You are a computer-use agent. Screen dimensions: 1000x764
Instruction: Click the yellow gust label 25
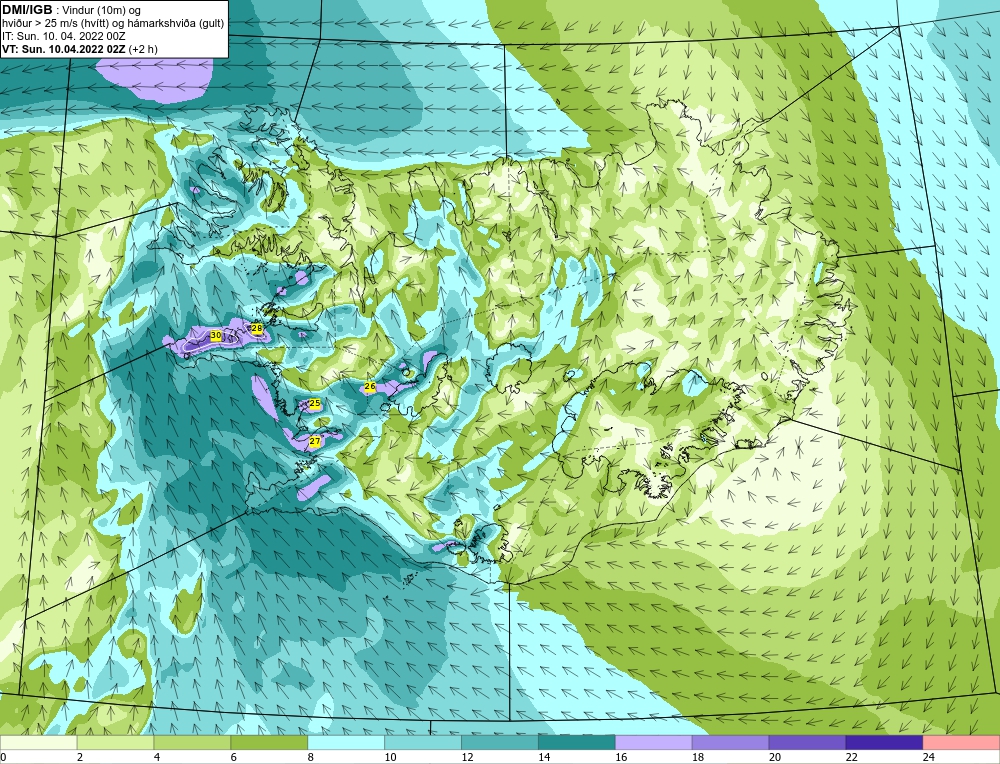pyautogui.click(x=314, y=403)
